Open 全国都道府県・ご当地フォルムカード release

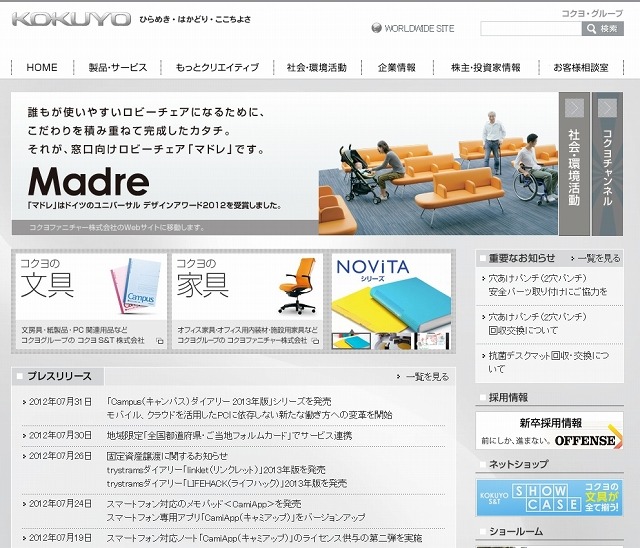coord(229,435)
